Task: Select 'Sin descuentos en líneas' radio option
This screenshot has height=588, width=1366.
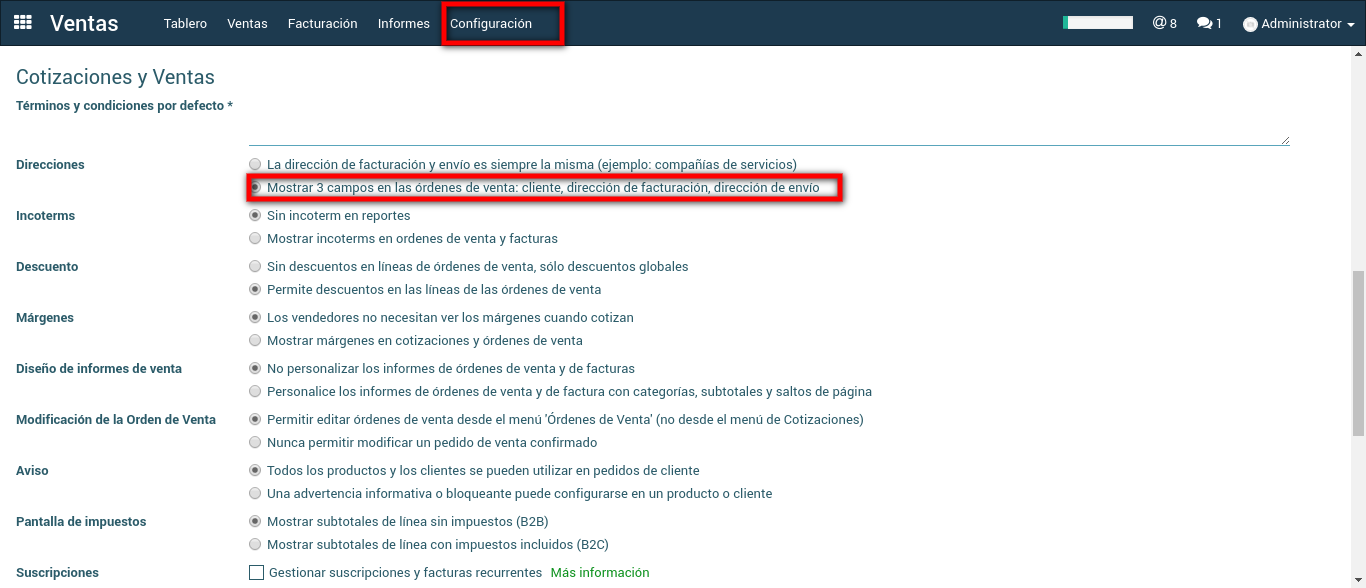Action: point(256,267)
